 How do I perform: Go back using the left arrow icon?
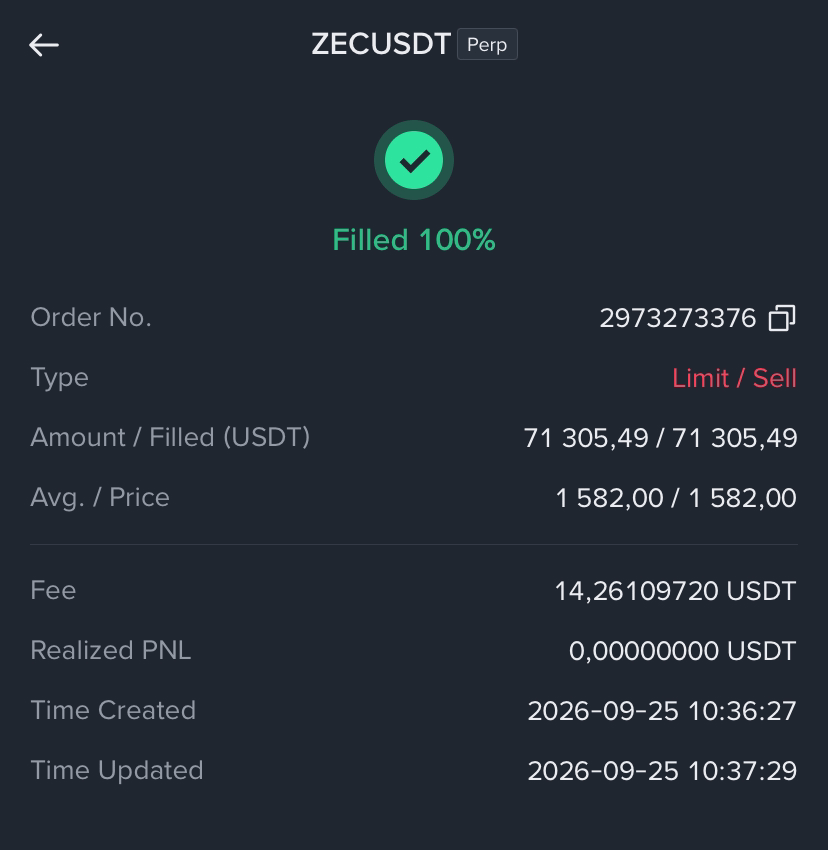(44, 44)
